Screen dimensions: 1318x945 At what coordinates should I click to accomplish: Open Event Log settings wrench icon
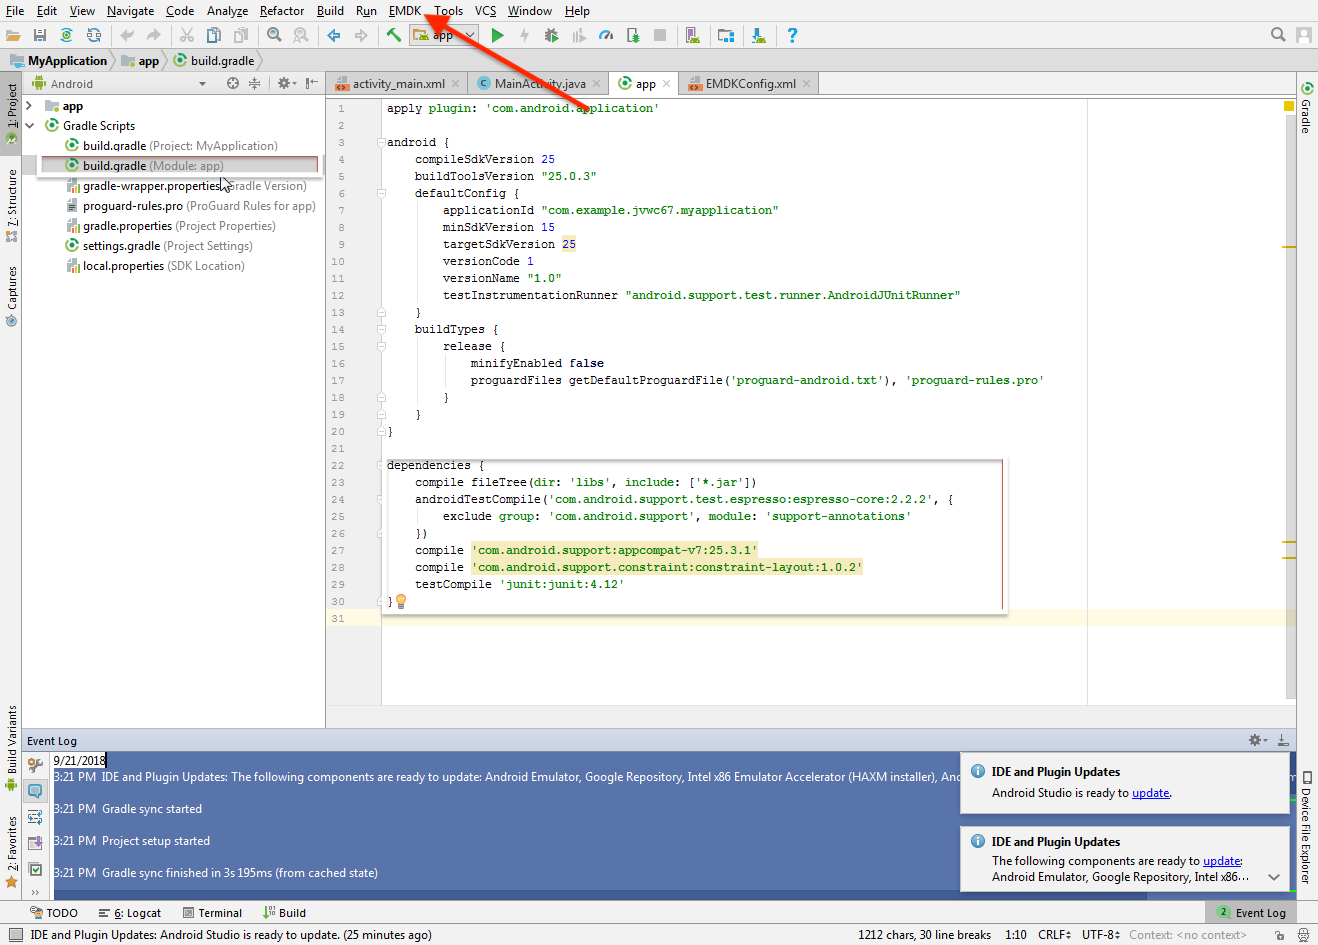point(35,765)
